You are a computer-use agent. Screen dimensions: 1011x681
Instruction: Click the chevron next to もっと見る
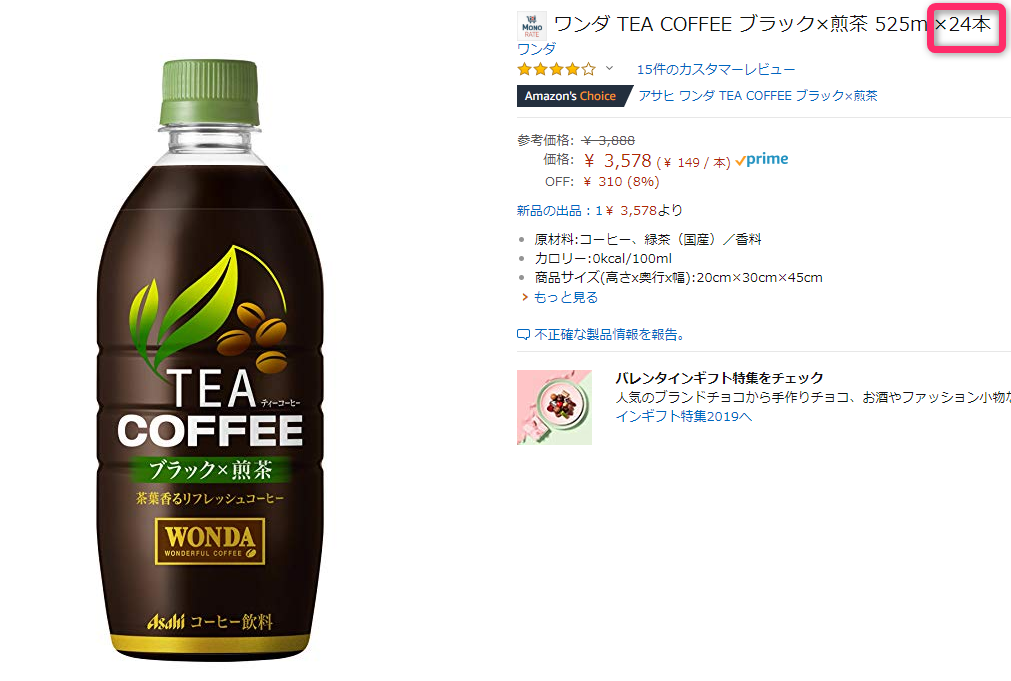coord(525,297)
